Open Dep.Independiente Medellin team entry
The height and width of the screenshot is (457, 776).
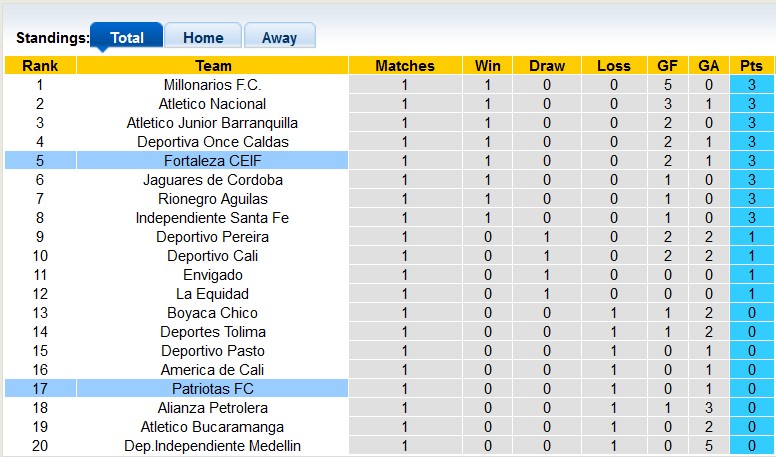(x=213, y=446)
